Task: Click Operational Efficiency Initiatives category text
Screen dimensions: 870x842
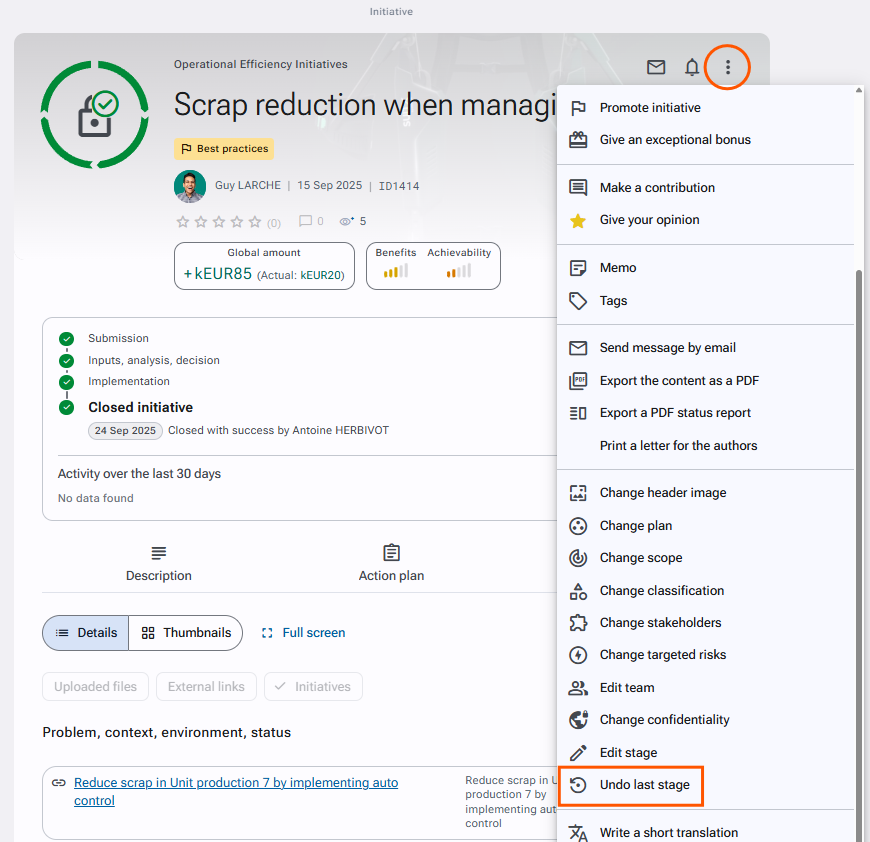Action: [261, 64]
